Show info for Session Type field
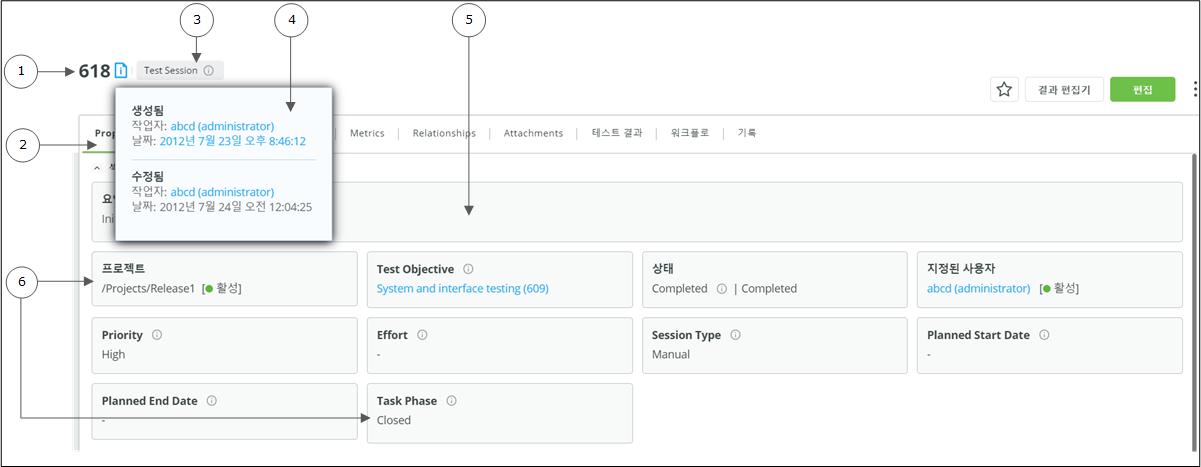Image resolution: width=1201 pixels, height=467 pixels. tap(735, 335)
